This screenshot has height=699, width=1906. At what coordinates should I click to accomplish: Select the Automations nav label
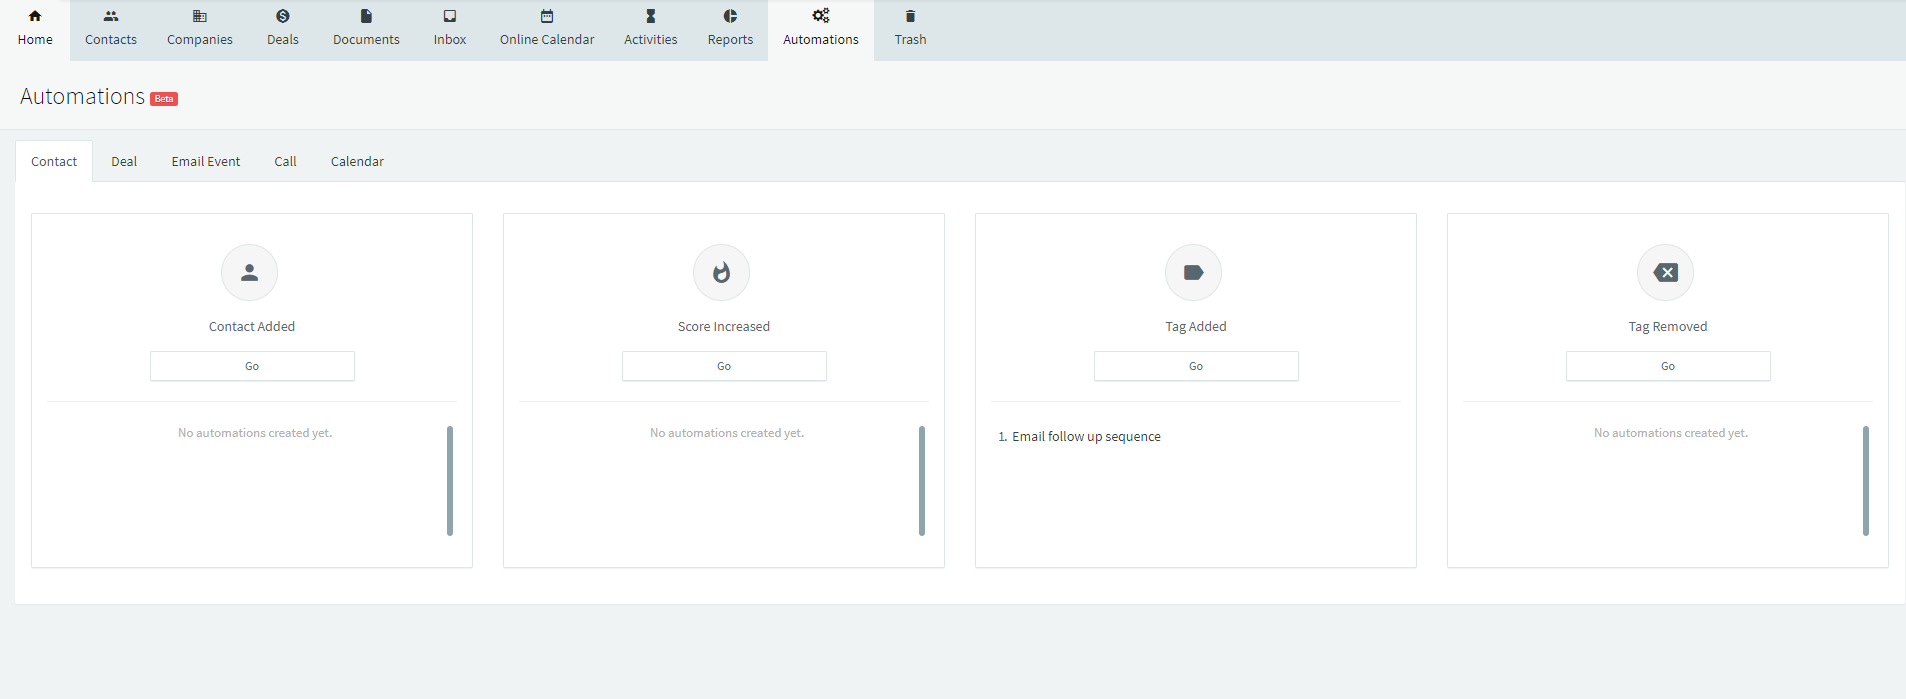821,40
